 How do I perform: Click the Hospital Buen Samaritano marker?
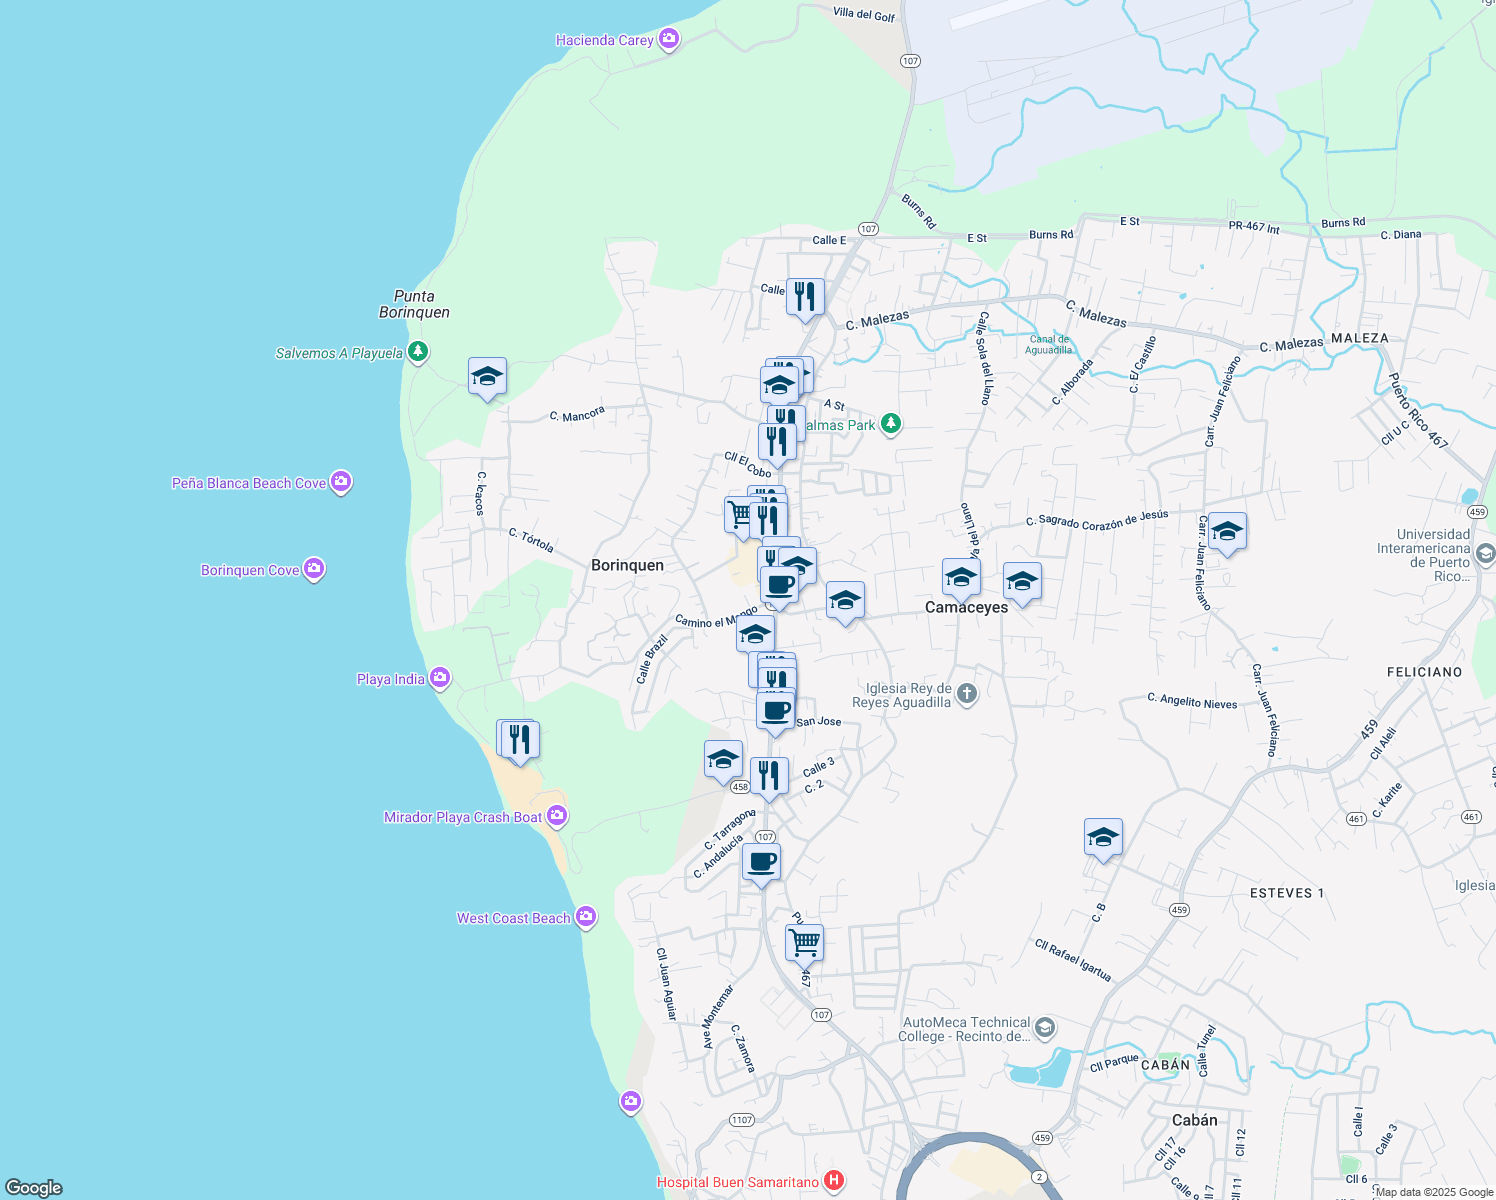[833, 1180]
